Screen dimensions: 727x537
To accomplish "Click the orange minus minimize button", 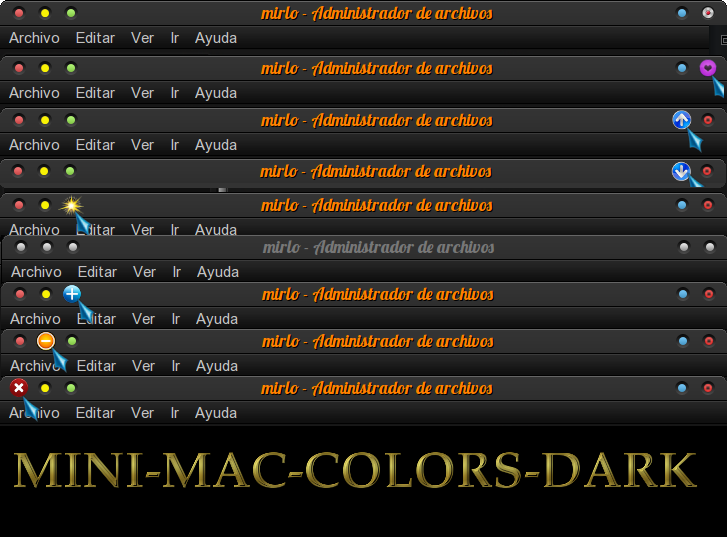I will [x=45, y=341].
